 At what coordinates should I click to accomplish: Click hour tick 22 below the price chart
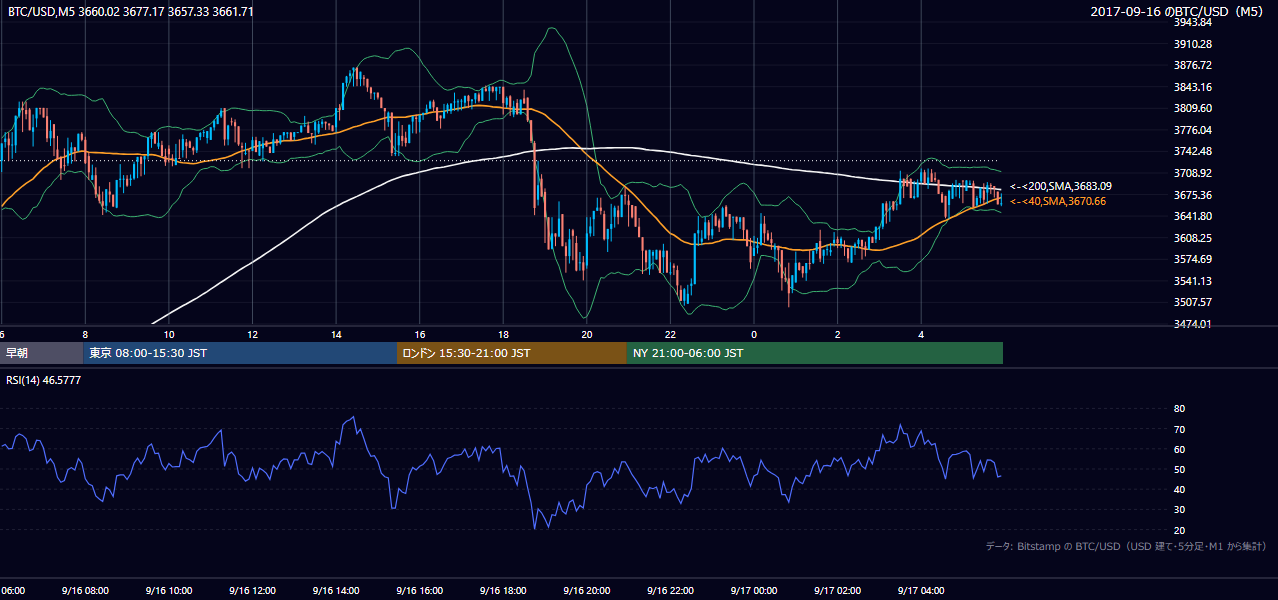point(671,334)
